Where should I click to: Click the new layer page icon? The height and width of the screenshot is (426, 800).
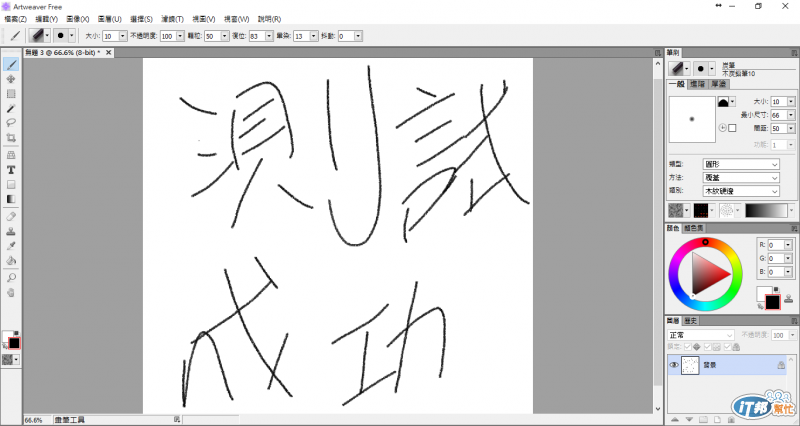717,419
